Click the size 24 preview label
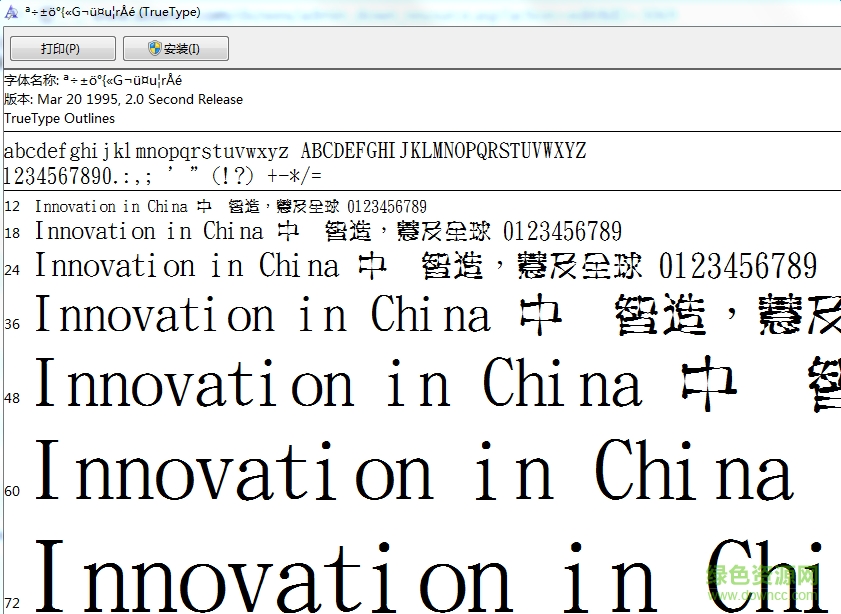The height and width of the screenshot is (614, 841). pyautogui.click(x=11, y=267)
